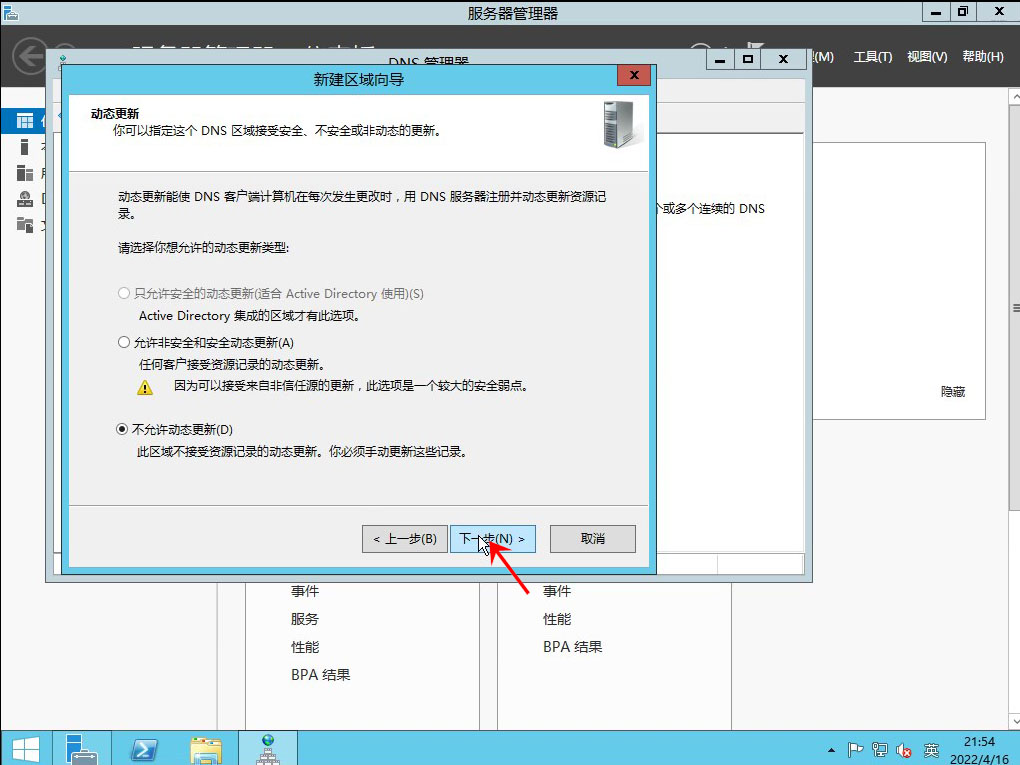
Task: Select DNS role icon in sidebar
Action: coord(25,199)
